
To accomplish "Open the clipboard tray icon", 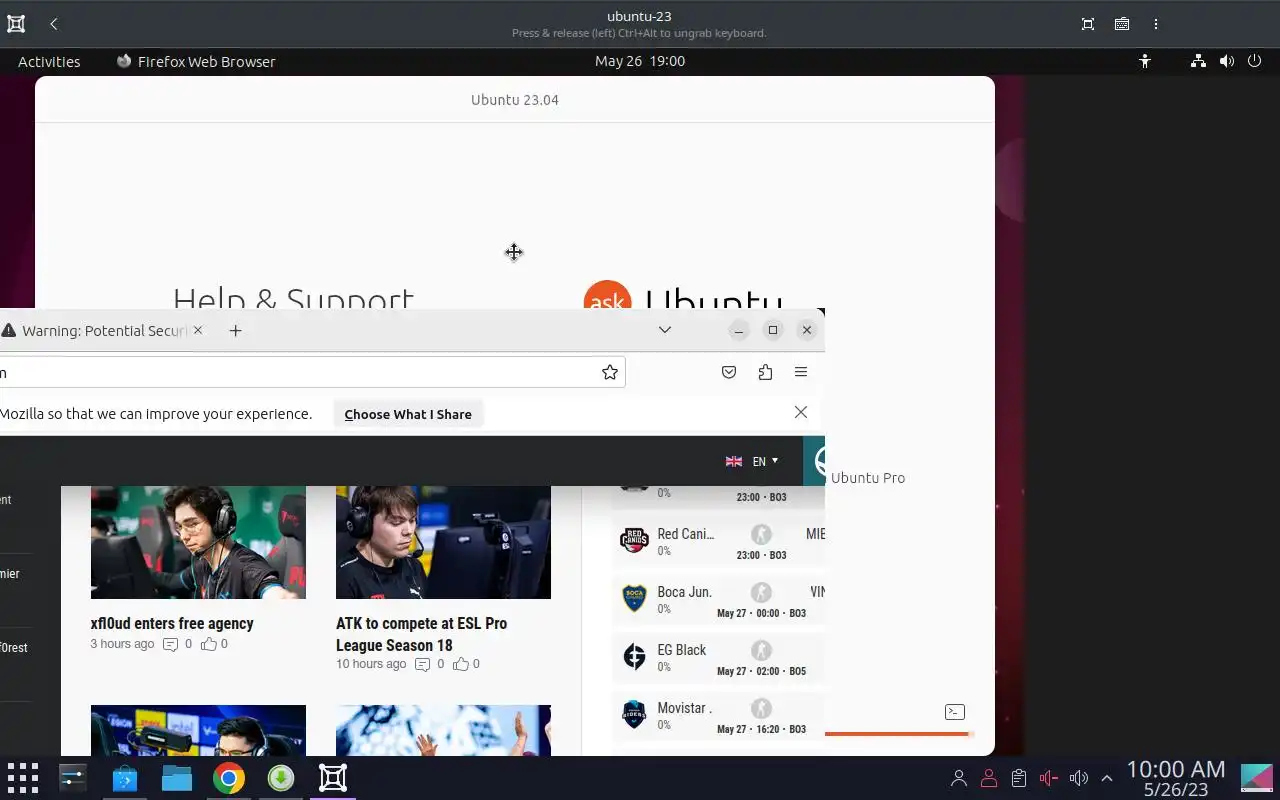I will click(1019, 778).
